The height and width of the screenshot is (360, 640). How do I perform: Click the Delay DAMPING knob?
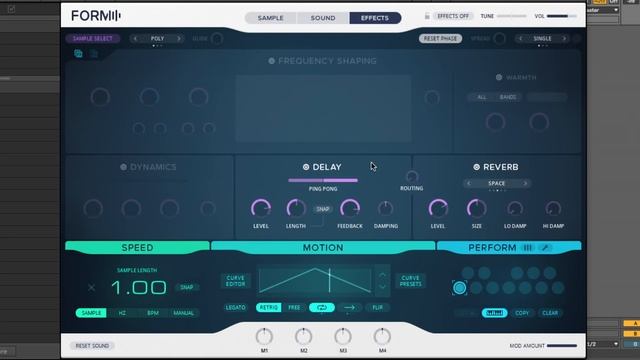tap(385, 209)
